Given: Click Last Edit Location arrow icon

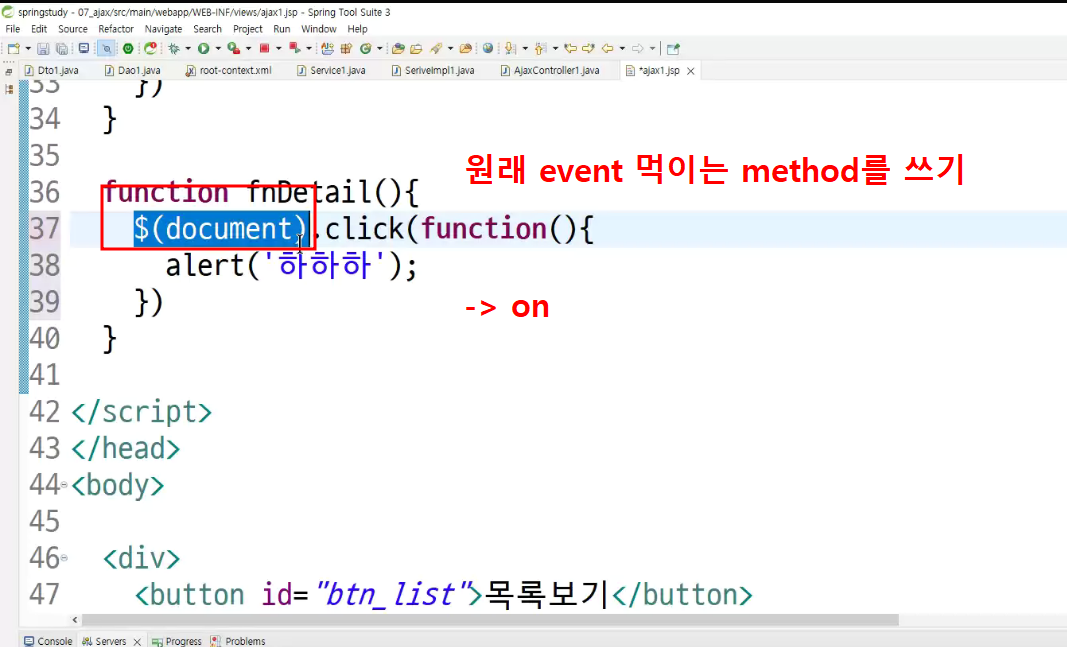Looking at the screenshot, I should pyautogui.click(x=571, y=48).
